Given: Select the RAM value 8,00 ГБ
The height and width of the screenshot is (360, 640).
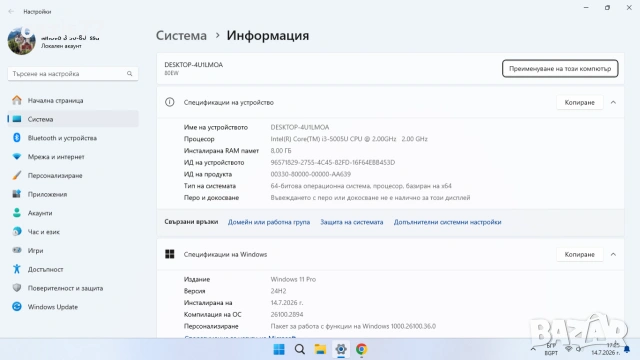Looking at the screenshot, I should point(281,151).
